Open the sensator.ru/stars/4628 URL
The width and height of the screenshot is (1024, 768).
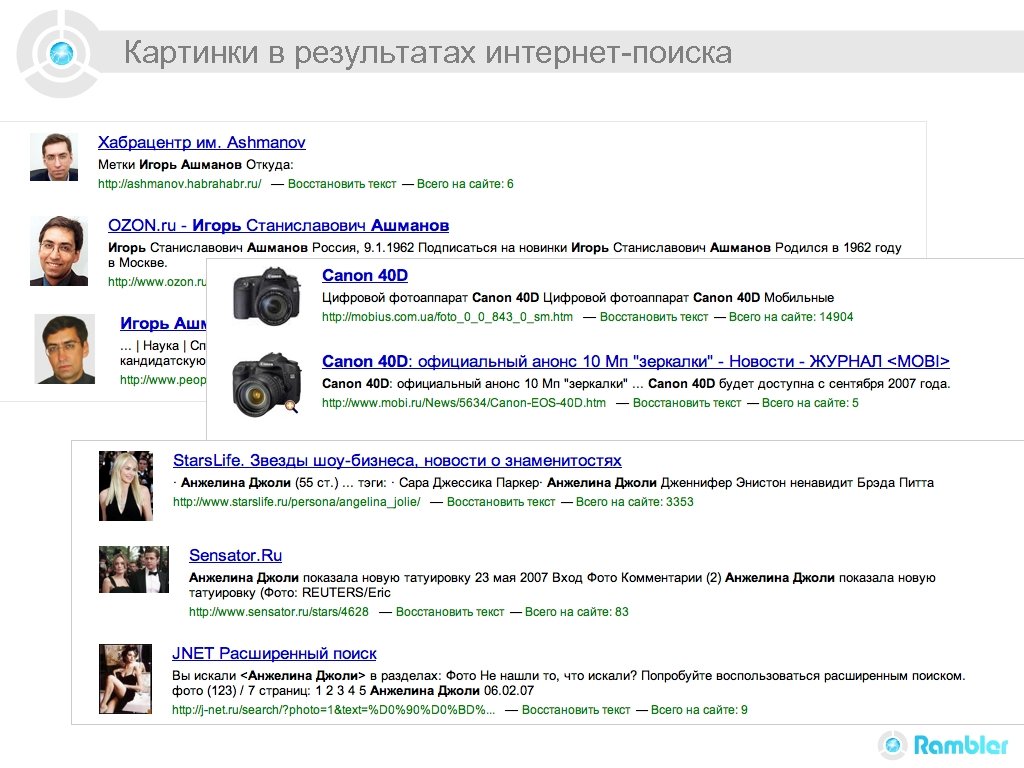tap(279, 612)
